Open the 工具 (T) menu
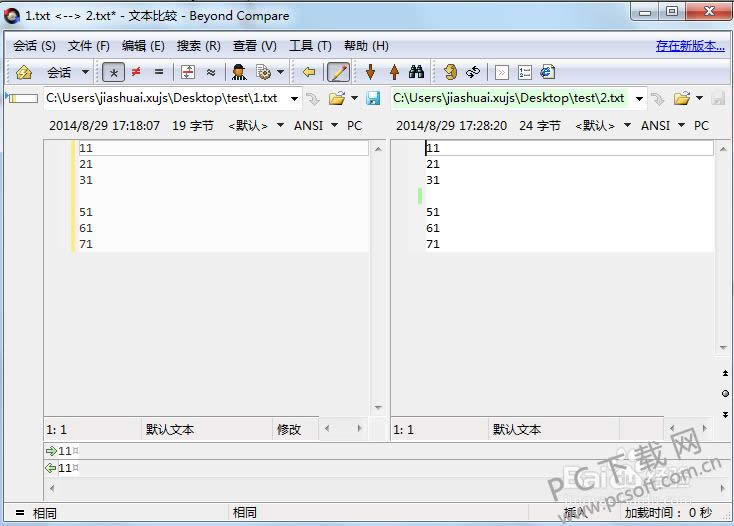Image resolution: width=734 pixels, height=526 pixels. (310, 46)
